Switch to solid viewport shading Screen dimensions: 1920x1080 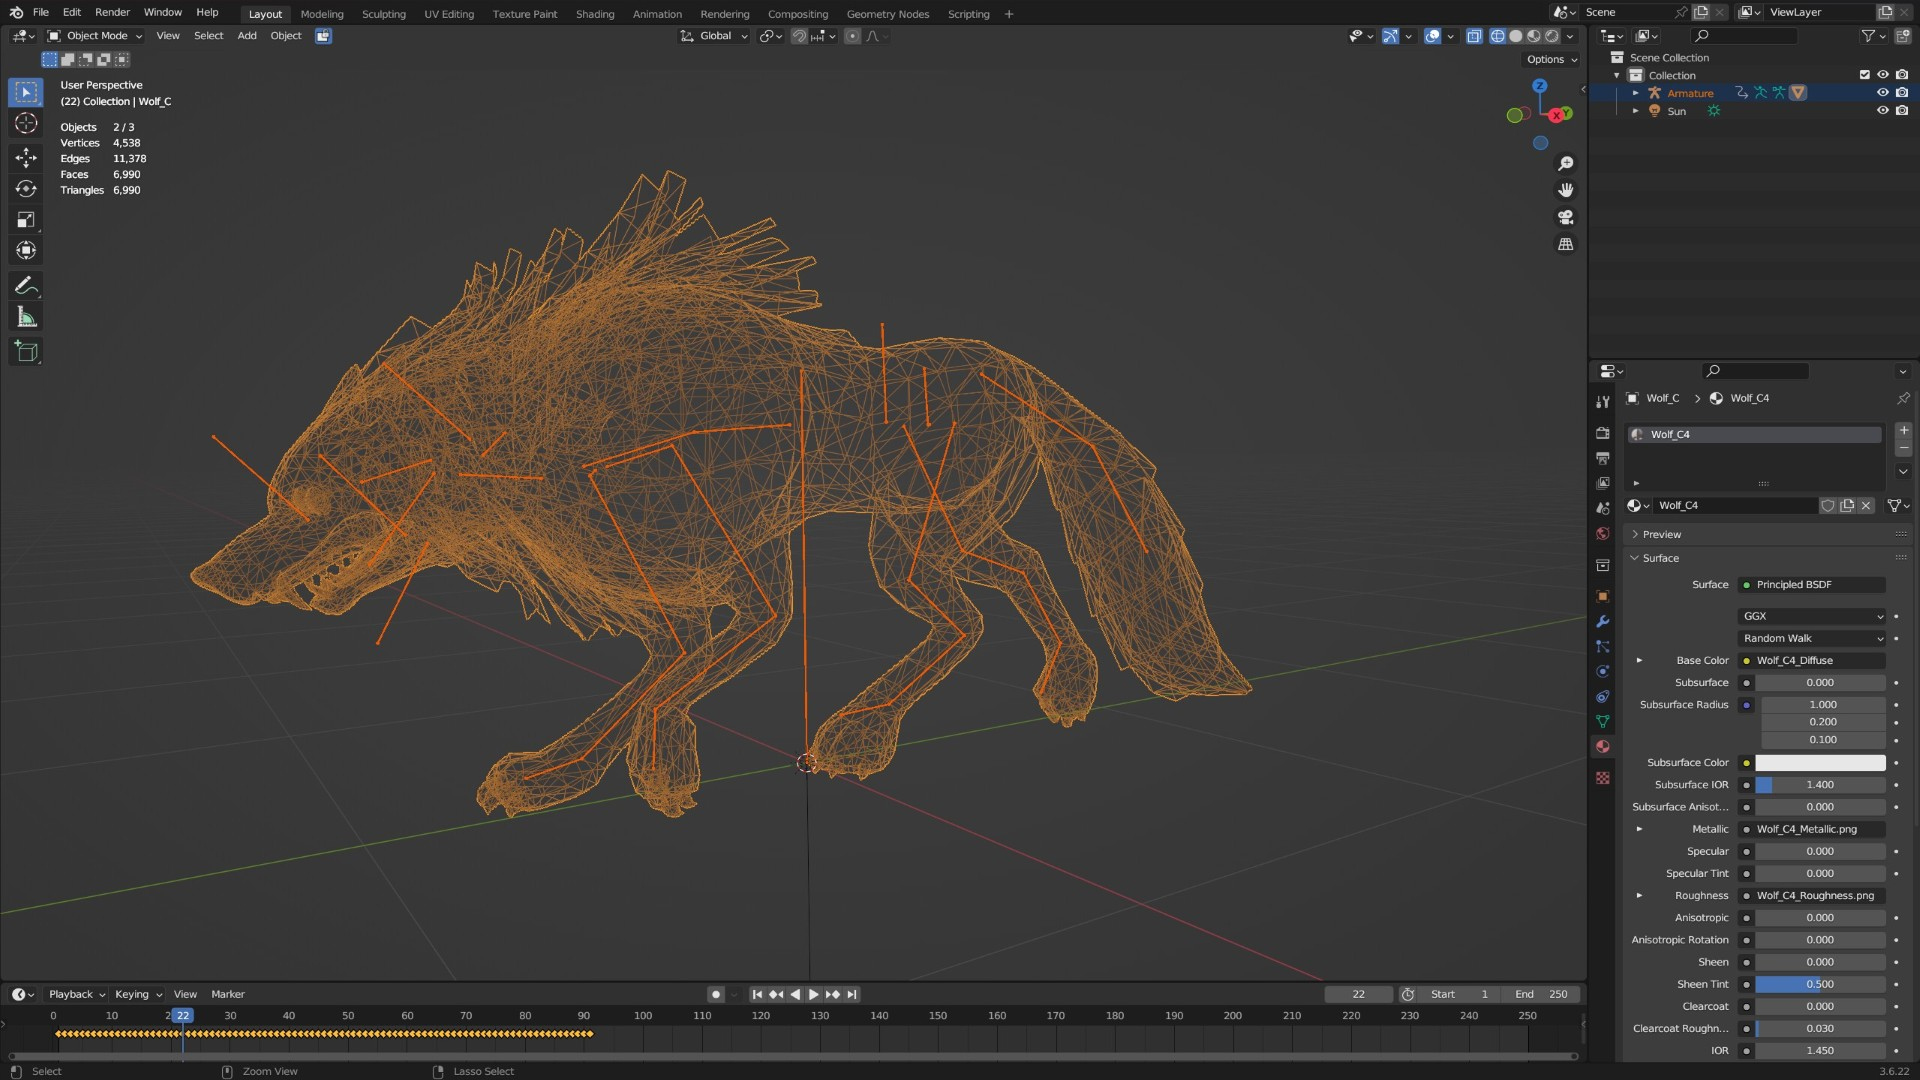(x=1516, y=36)
